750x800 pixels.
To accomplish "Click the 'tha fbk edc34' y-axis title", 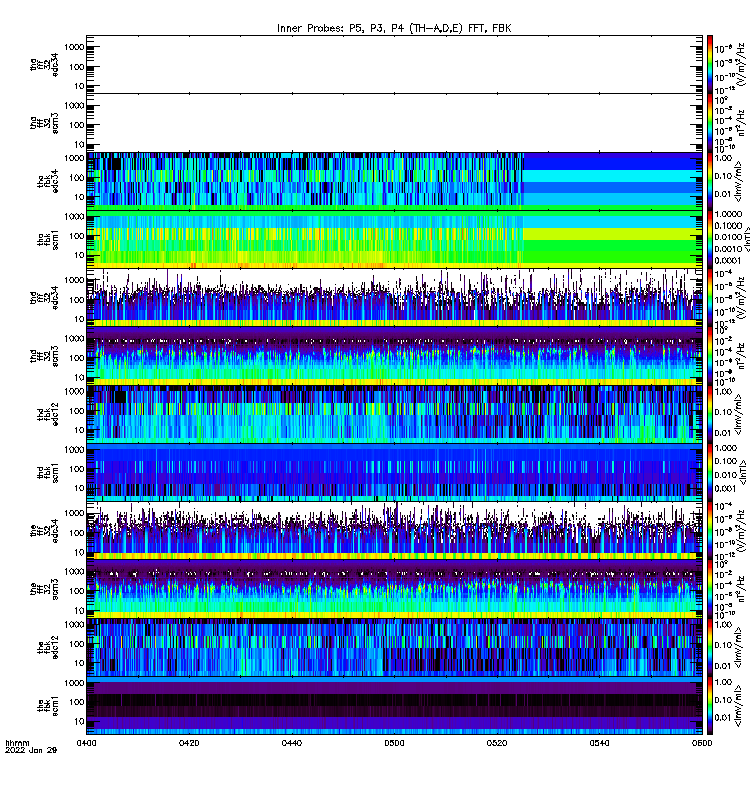I will point(48,181).
